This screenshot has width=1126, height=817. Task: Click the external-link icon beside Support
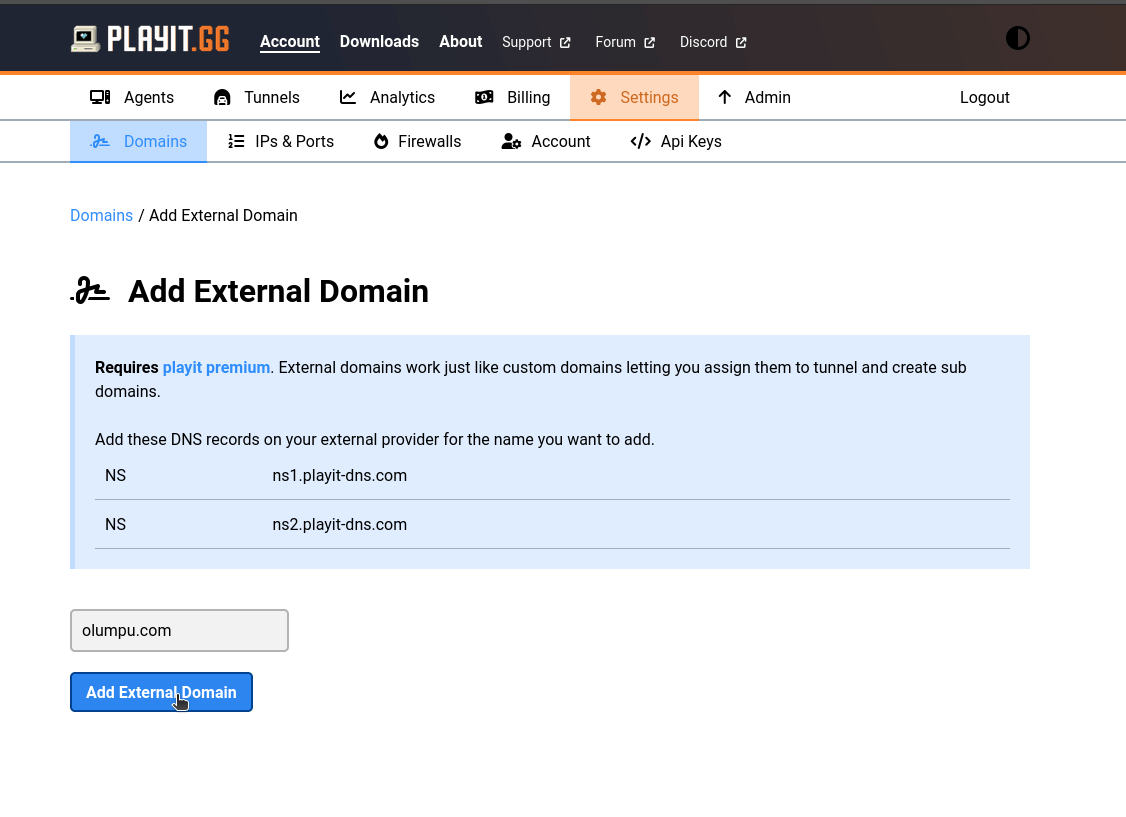566,42
